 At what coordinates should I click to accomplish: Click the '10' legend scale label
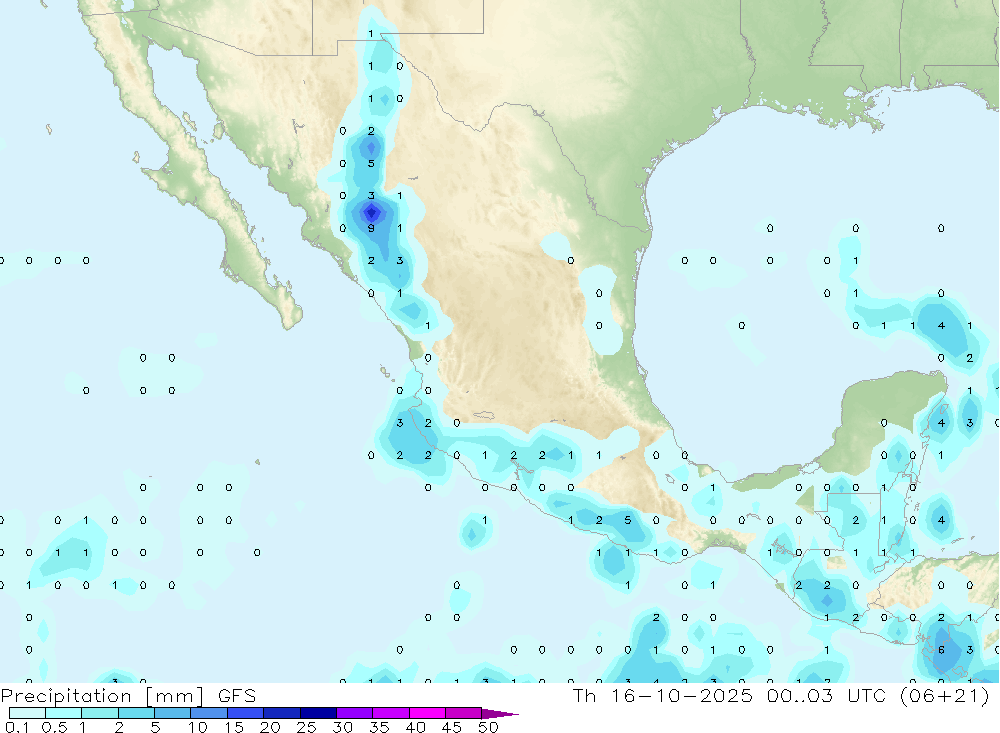point(198,727)
